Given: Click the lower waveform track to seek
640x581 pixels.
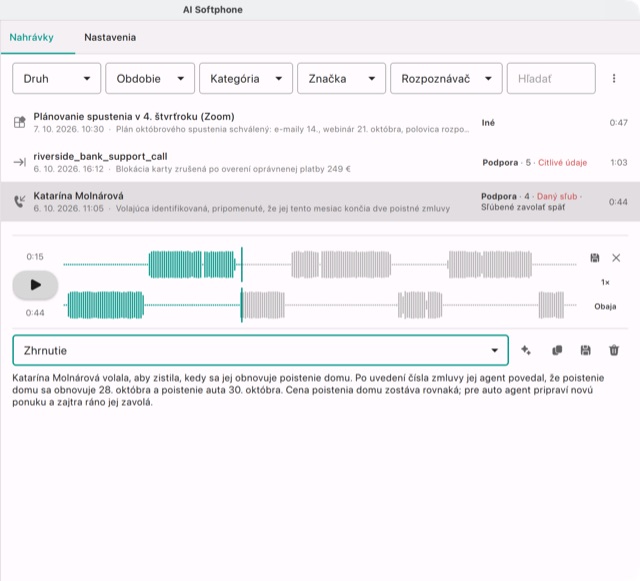Looking at the screenshot, I should click(x=320, y=305).
